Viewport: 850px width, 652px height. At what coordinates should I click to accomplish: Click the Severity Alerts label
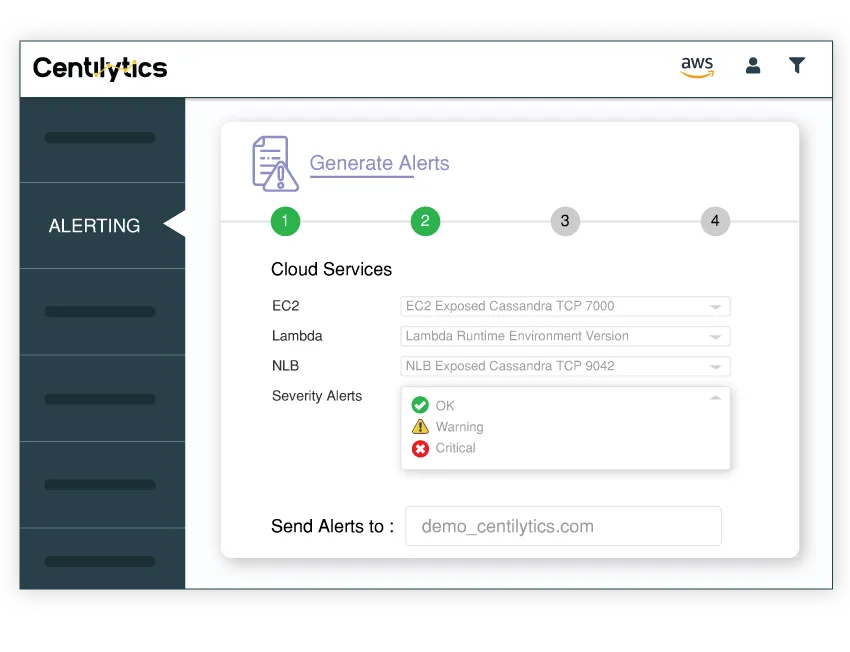[317, 396]
